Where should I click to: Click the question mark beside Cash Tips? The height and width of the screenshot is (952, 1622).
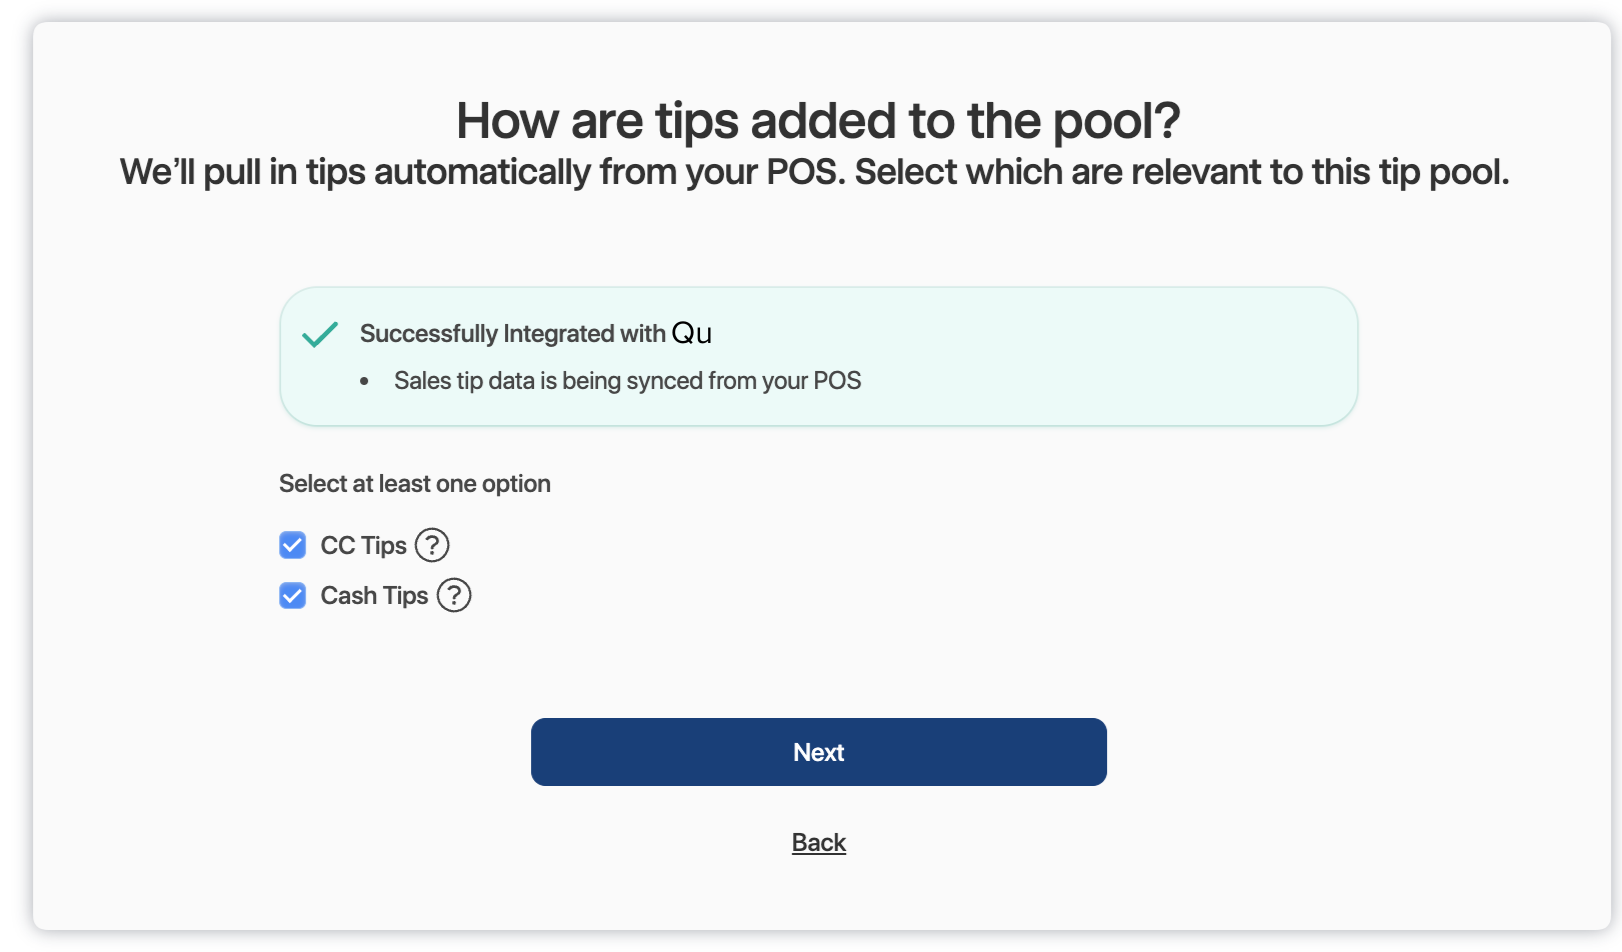click(x=454, y=595)
